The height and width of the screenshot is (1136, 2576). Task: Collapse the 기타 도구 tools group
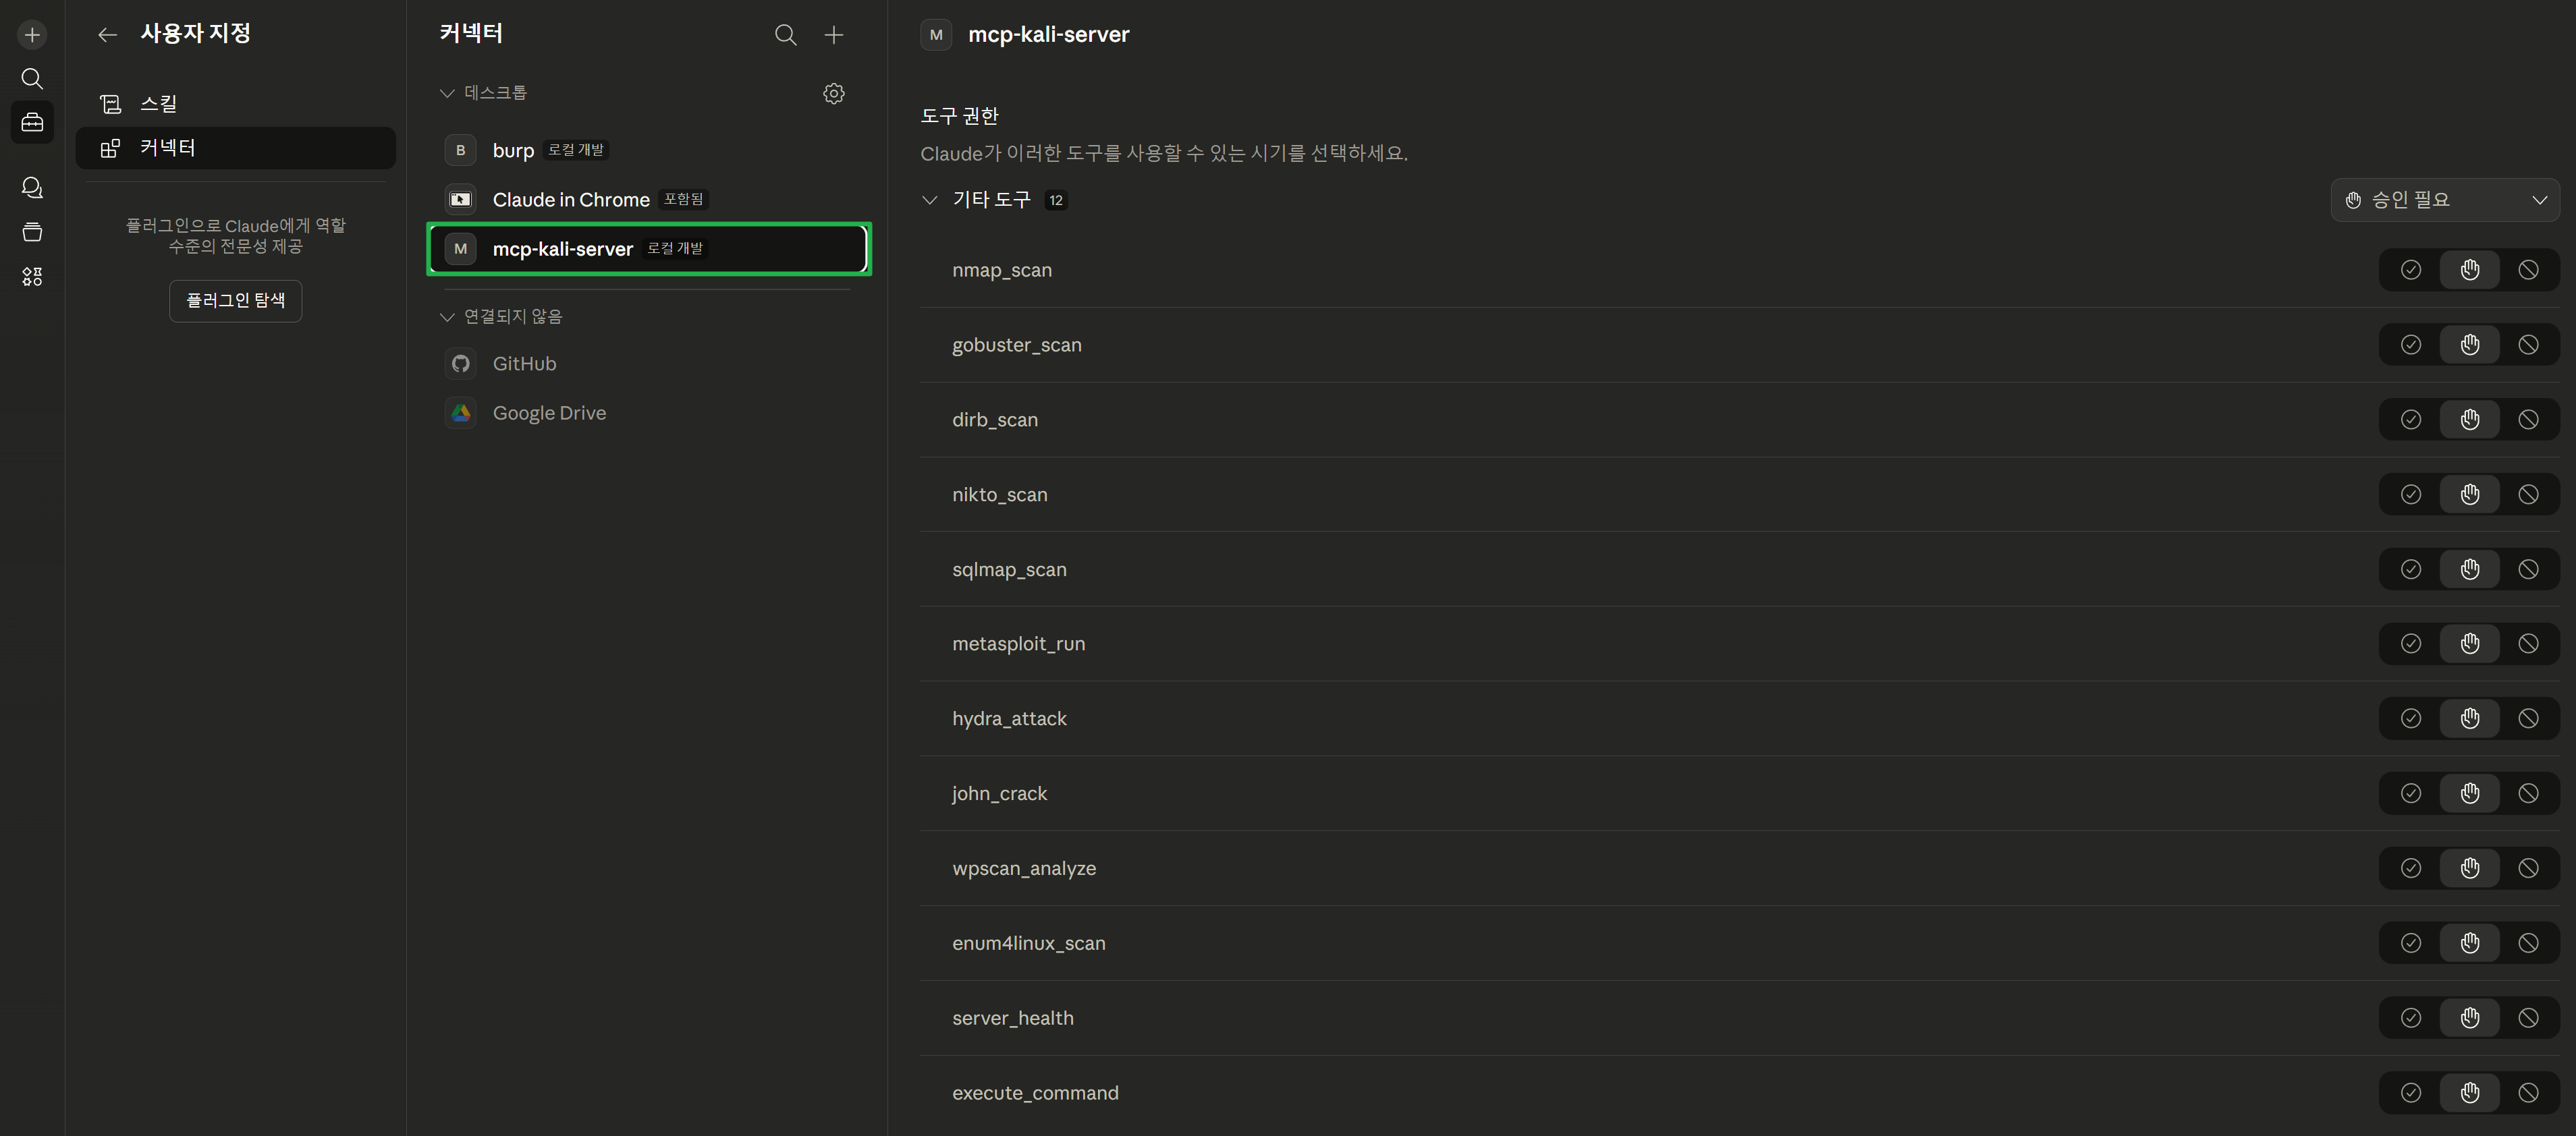pos(929,200)
